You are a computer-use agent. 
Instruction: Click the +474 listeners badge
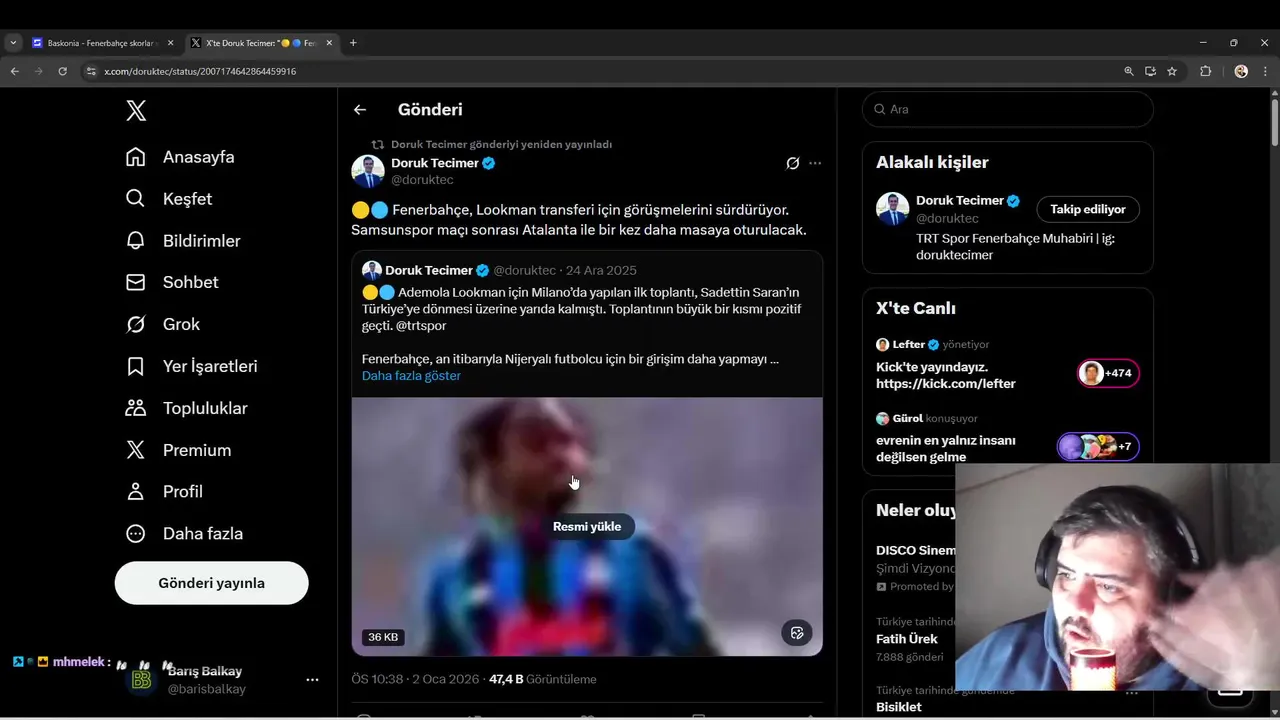(1108, 373)
